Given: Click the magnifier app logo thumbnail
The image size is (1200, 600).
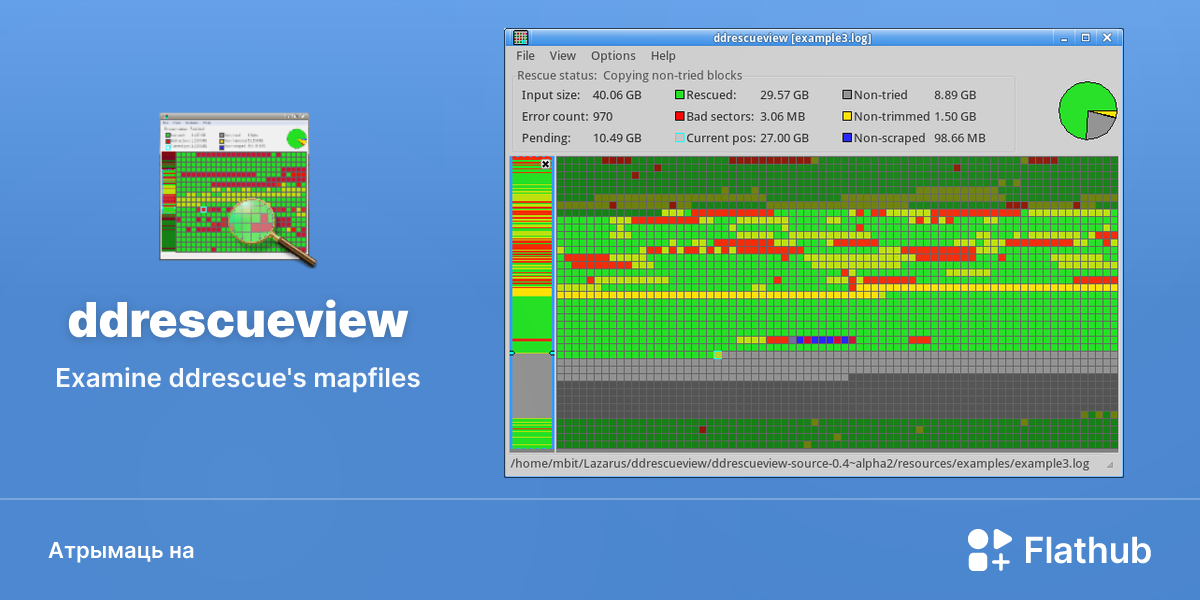Looking at the screenshot, I should point(238,189).
